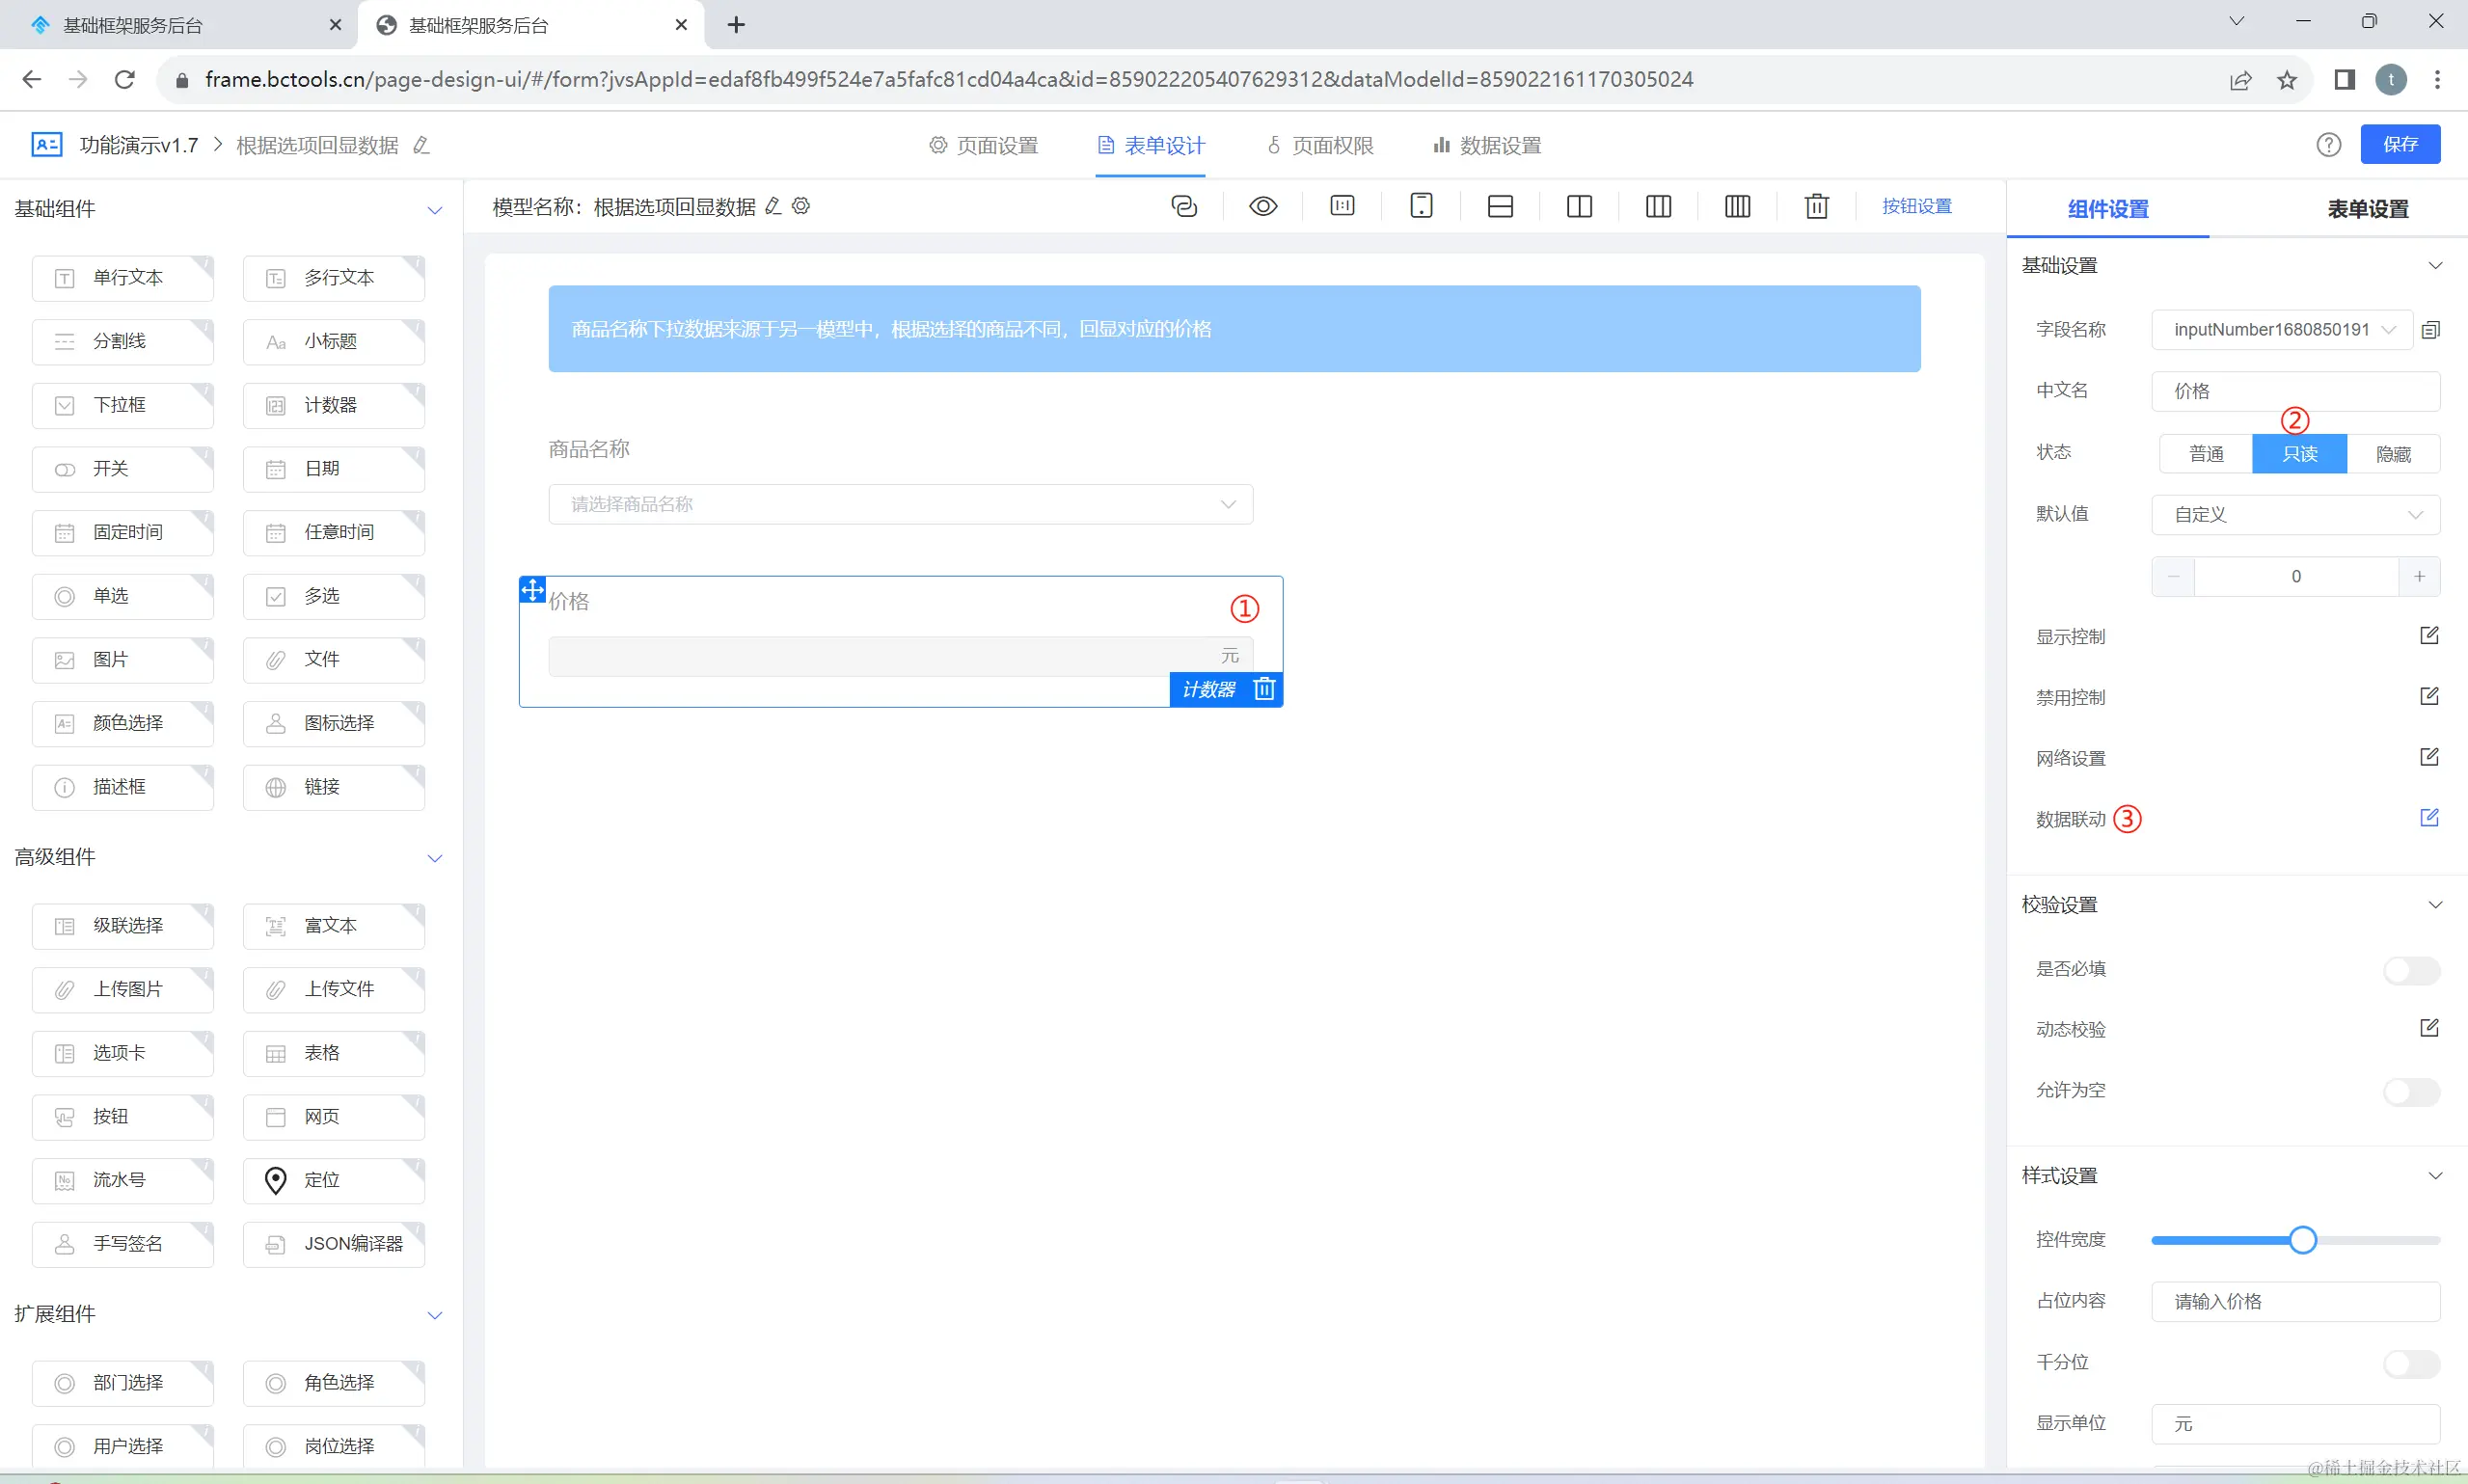2468x1484 pixels.
Task: Delete the 价格 计数器 component
Action: tap(1264, 689)
